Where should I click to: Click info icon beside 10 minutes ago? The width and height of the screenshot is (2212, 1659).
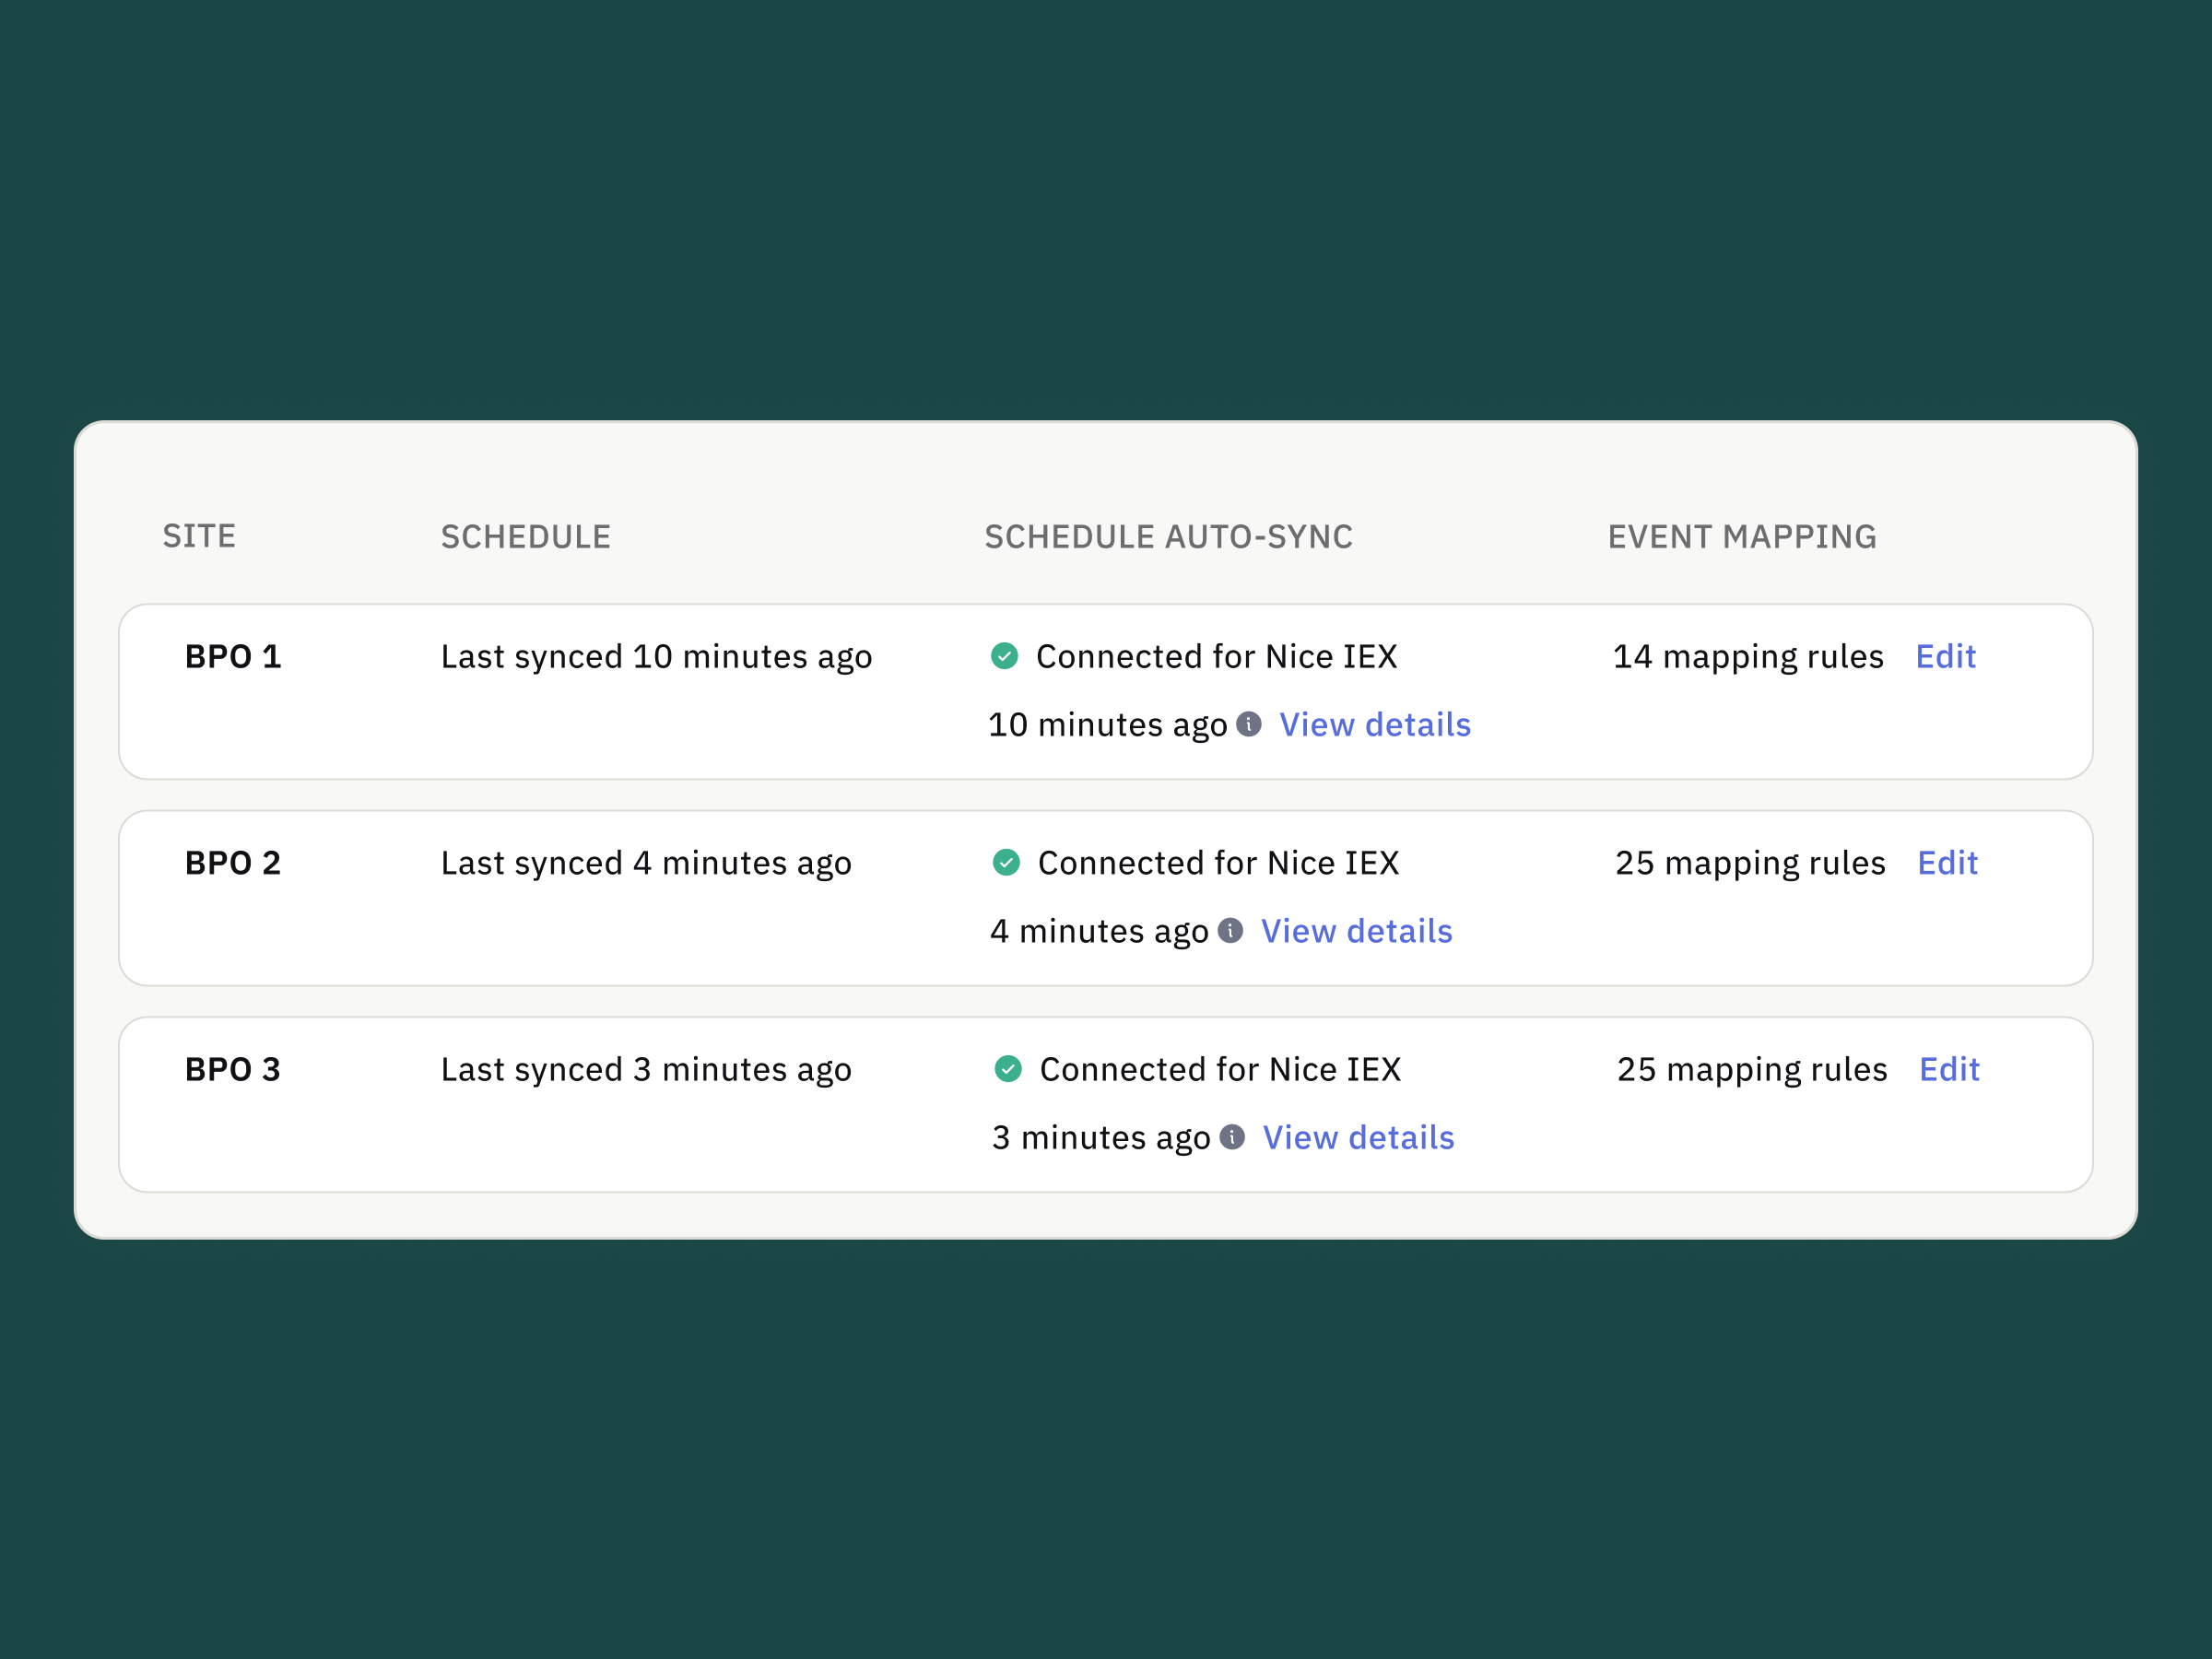[x=1249, y=723]
